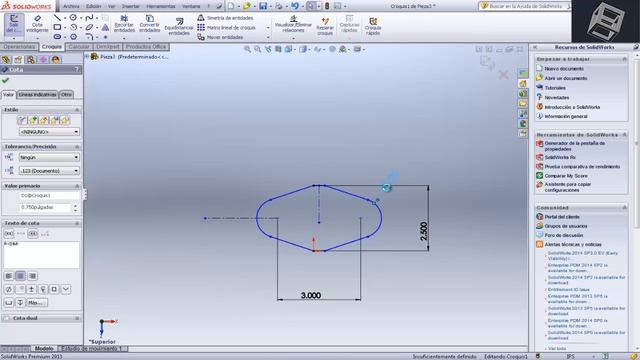The image size is (640, 360).
Task: Click Section view icon in view toolbar
Action: (x=278, y=49)
